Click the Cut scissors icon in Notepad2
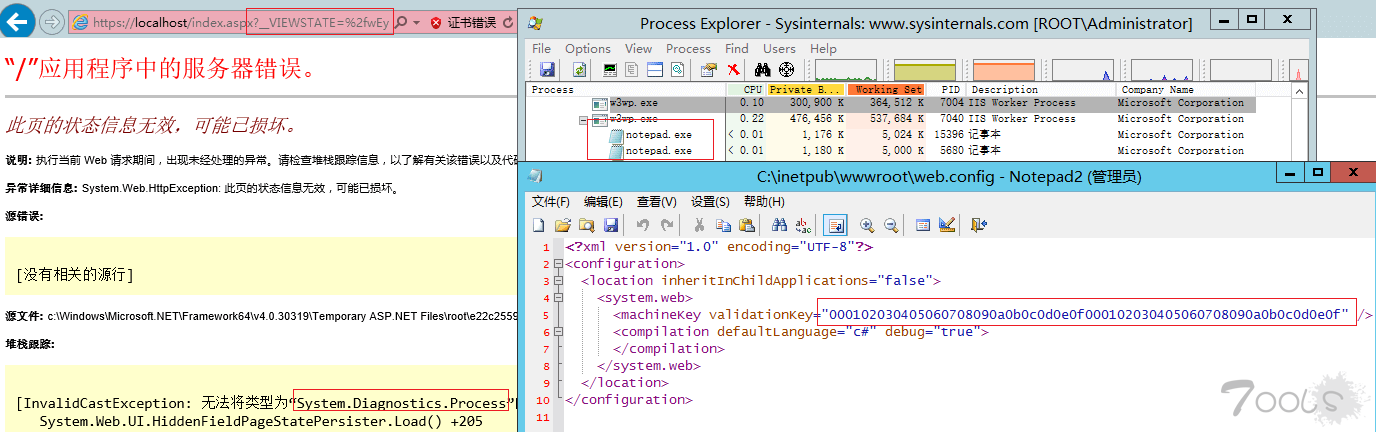 coord(699,225)
